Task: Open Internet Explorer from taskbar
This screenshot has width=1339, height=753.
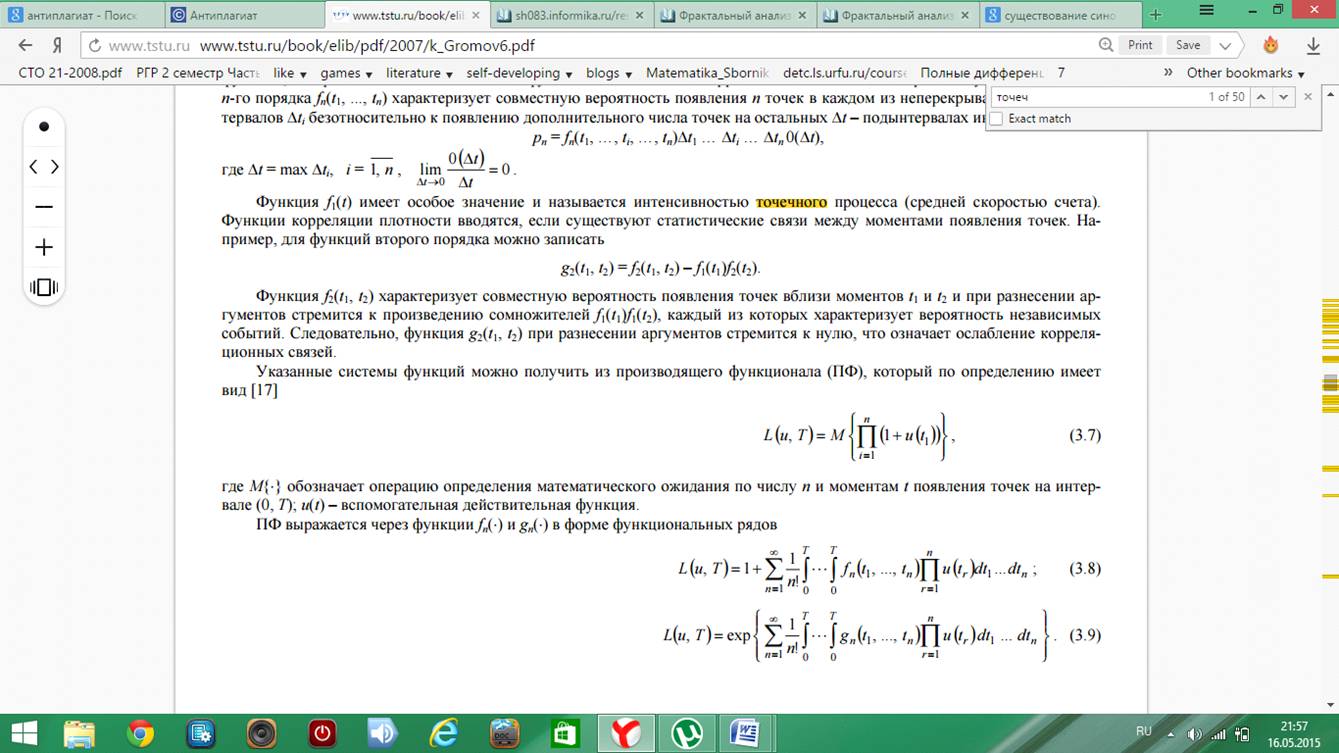Action: point(442,733)
